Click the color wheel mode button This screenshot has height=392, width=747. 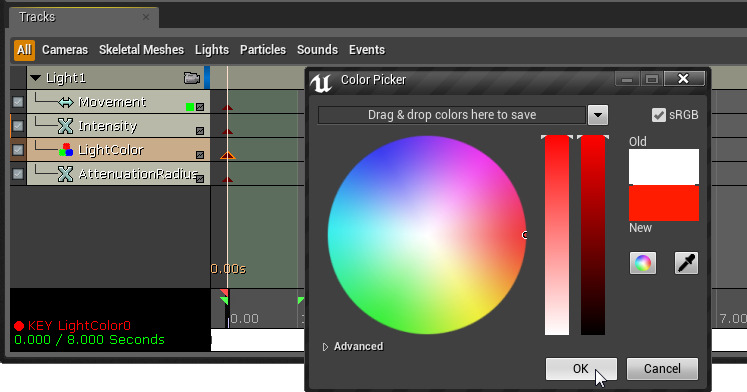(x=643, y=263)
